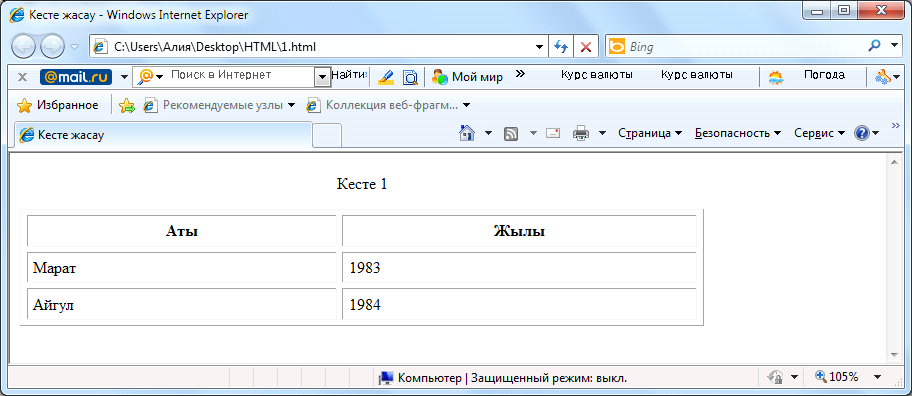Click the Найти button
Screen dimensions: 912x396
coord(349,75)
